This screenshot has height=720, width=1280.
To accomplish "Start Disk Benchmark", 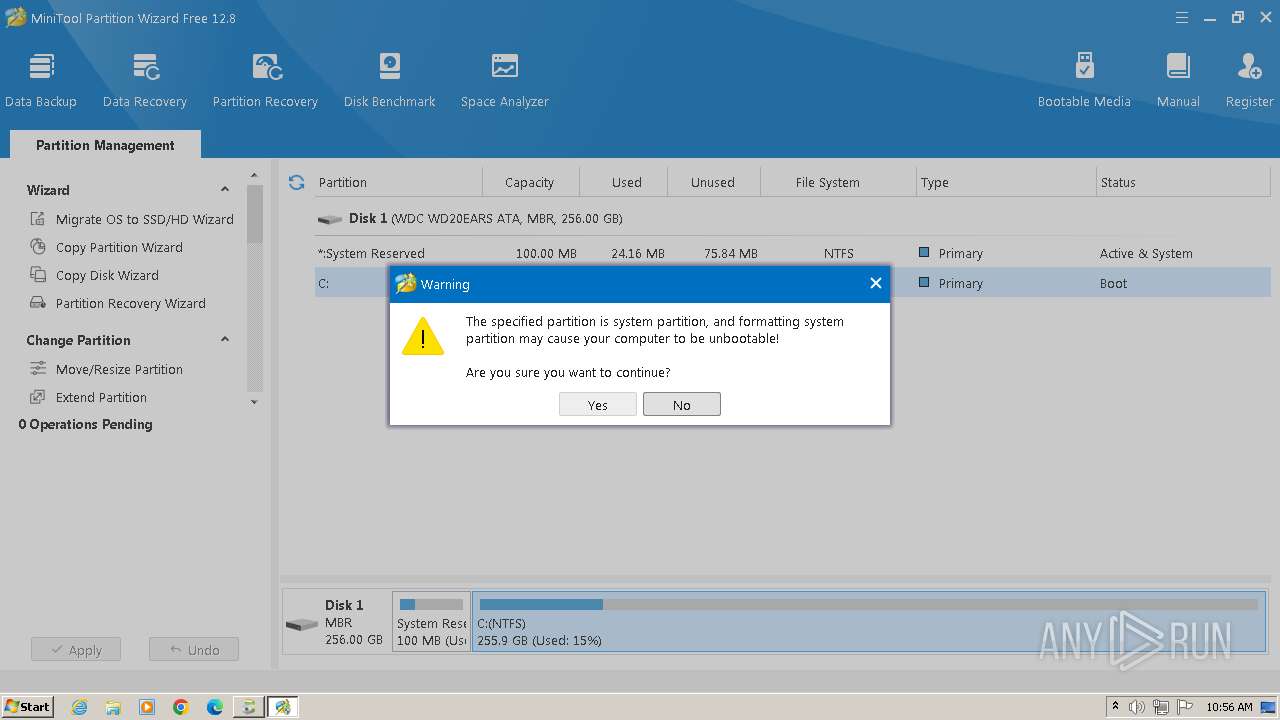I will (x=390, y=80).
